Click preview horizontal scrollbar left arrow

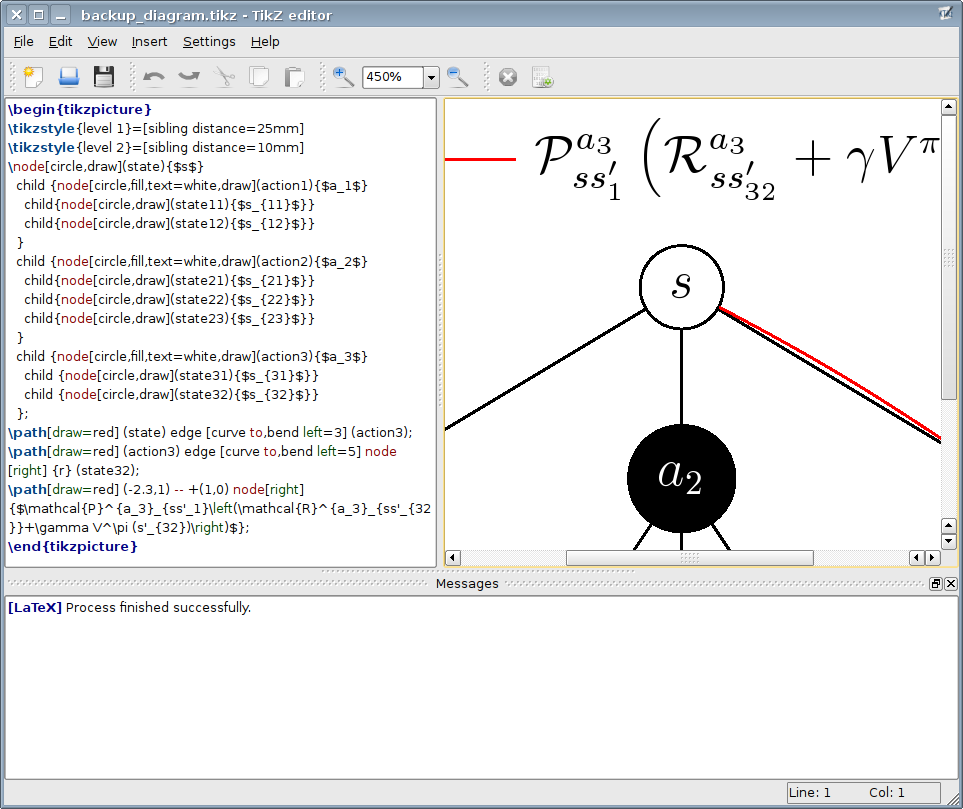[x=453, y=558]
